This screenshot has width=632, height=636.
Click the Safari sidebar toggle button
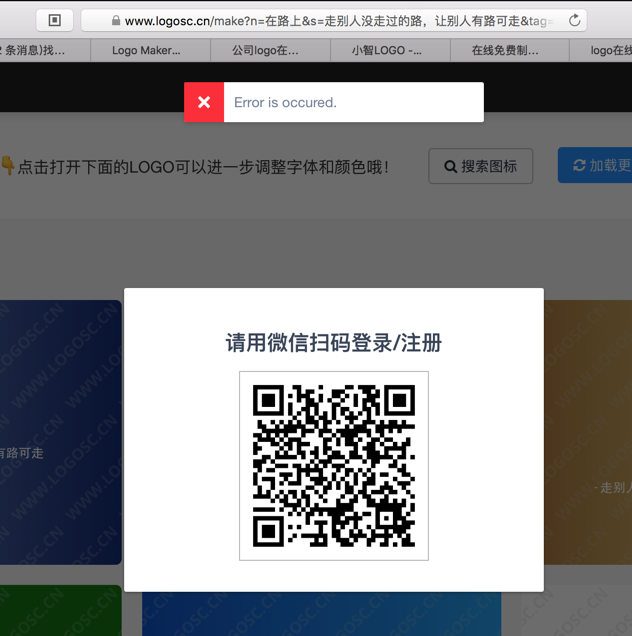pos(54,20)
